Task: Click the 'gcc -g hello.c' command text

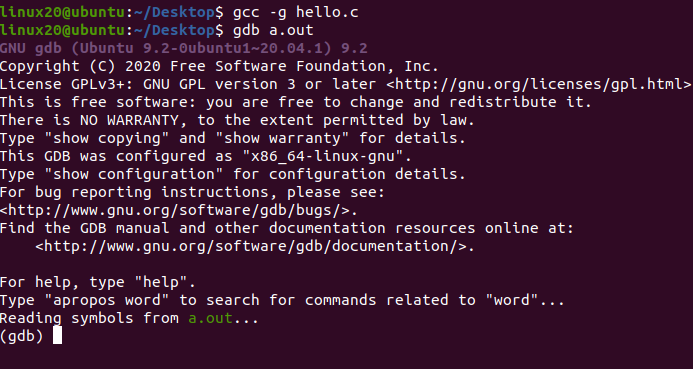Action: pyautogui.click(x=295, y=12)
